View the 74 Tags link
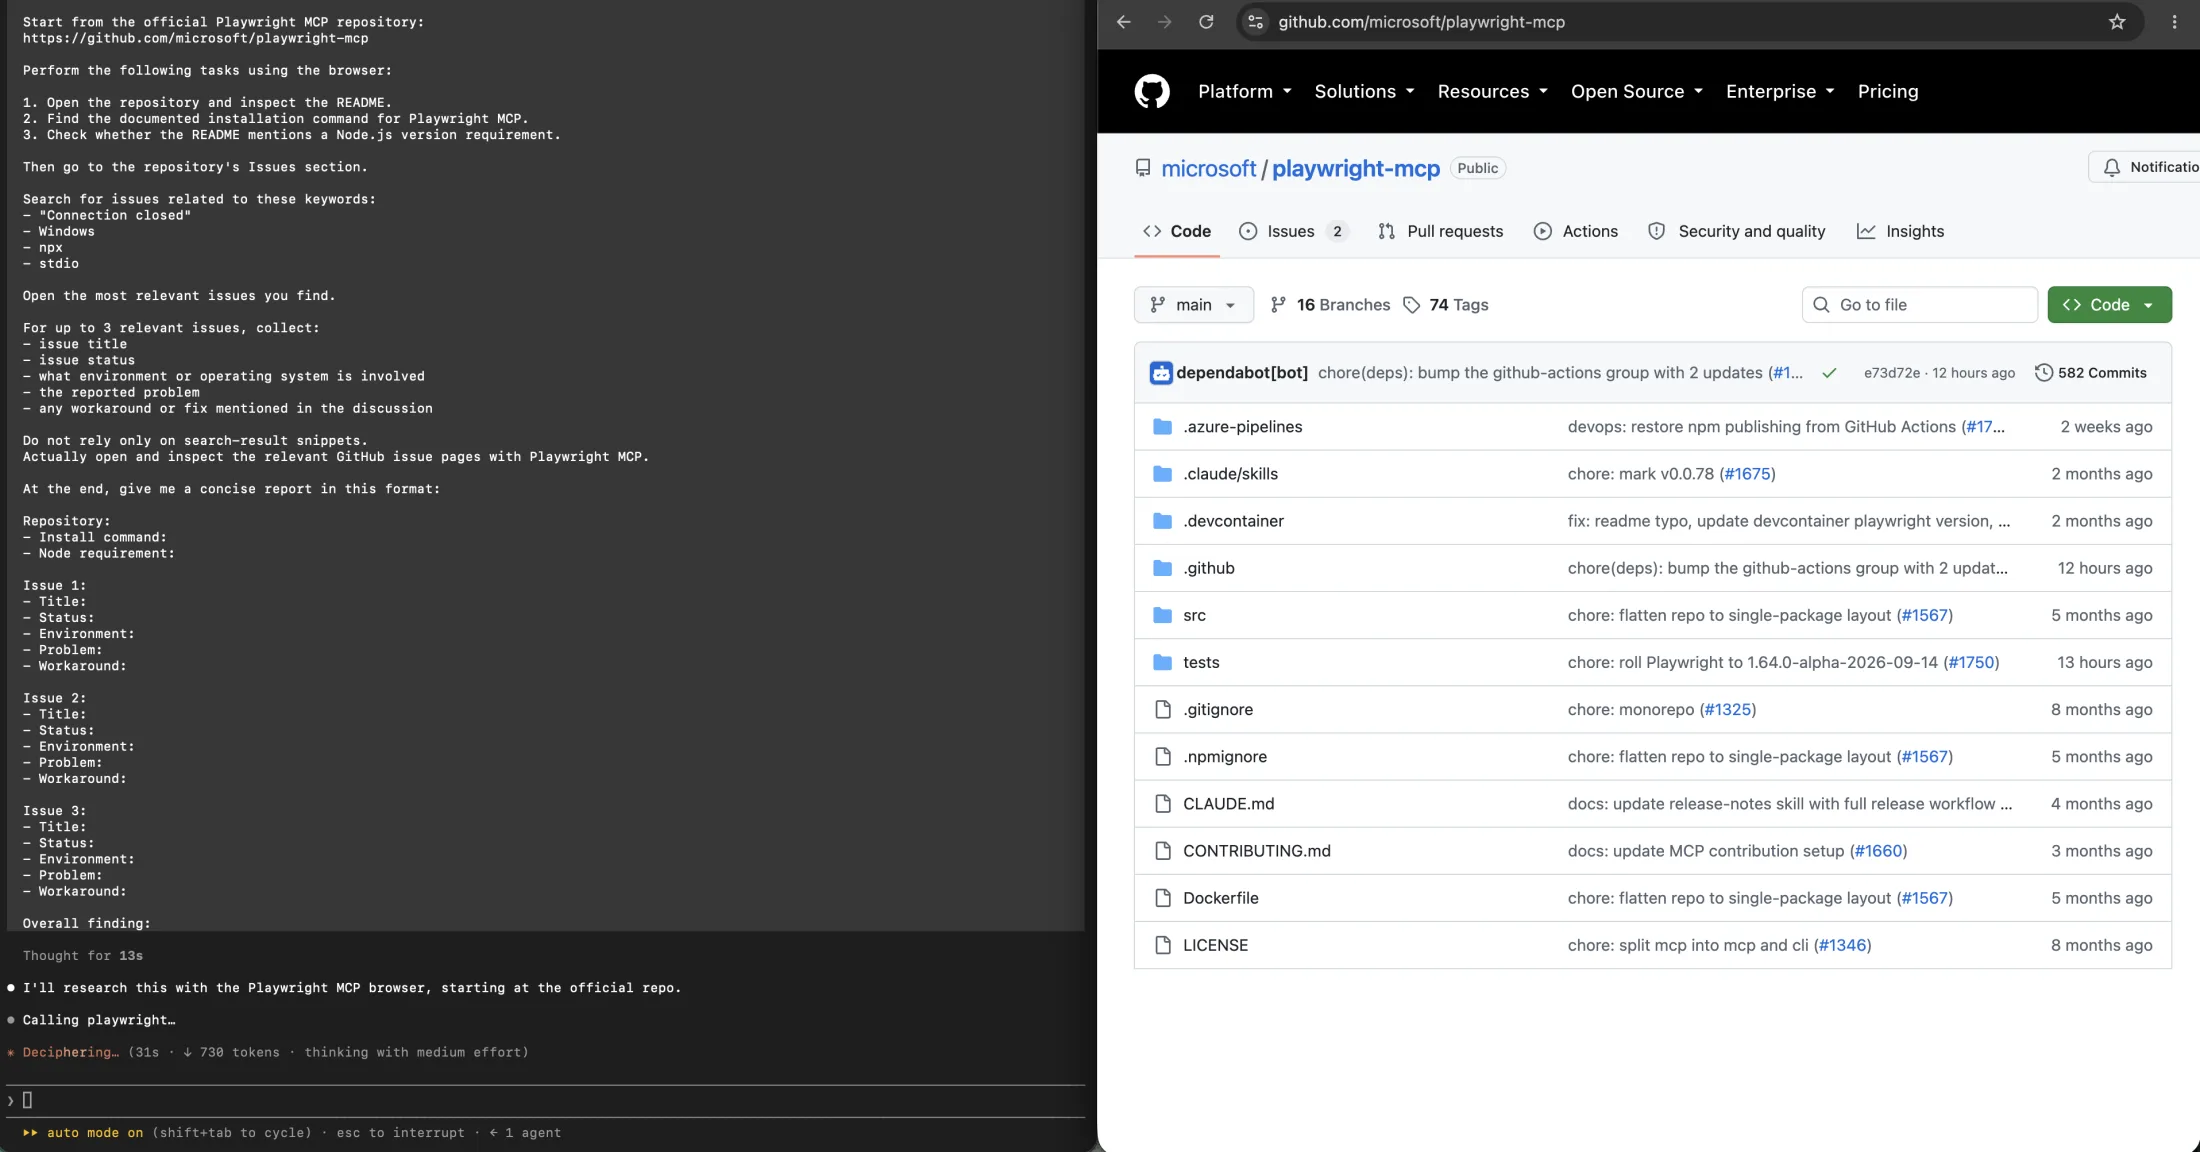The height and width of the screenshot is (1152, 2200). click(x=1445, y=305)
